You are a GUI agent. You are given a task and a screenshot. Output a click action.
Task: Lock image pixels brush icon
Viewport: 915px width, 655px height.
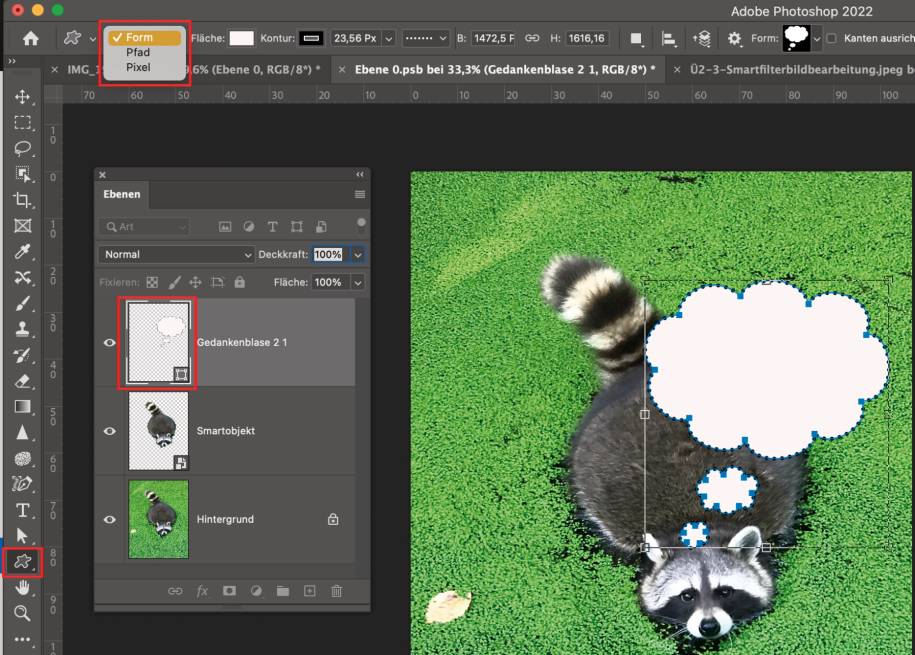pos(174,283)
